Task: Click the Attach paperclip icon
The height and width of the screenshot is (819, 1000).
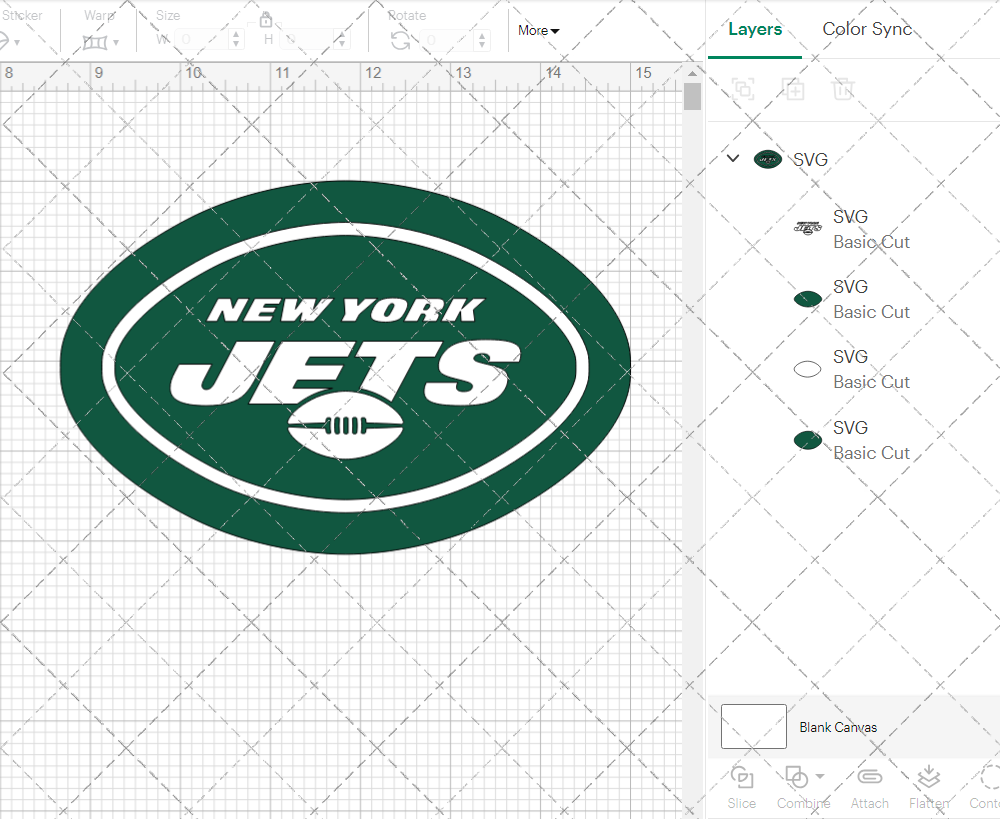Action: (x=869, y=778)
